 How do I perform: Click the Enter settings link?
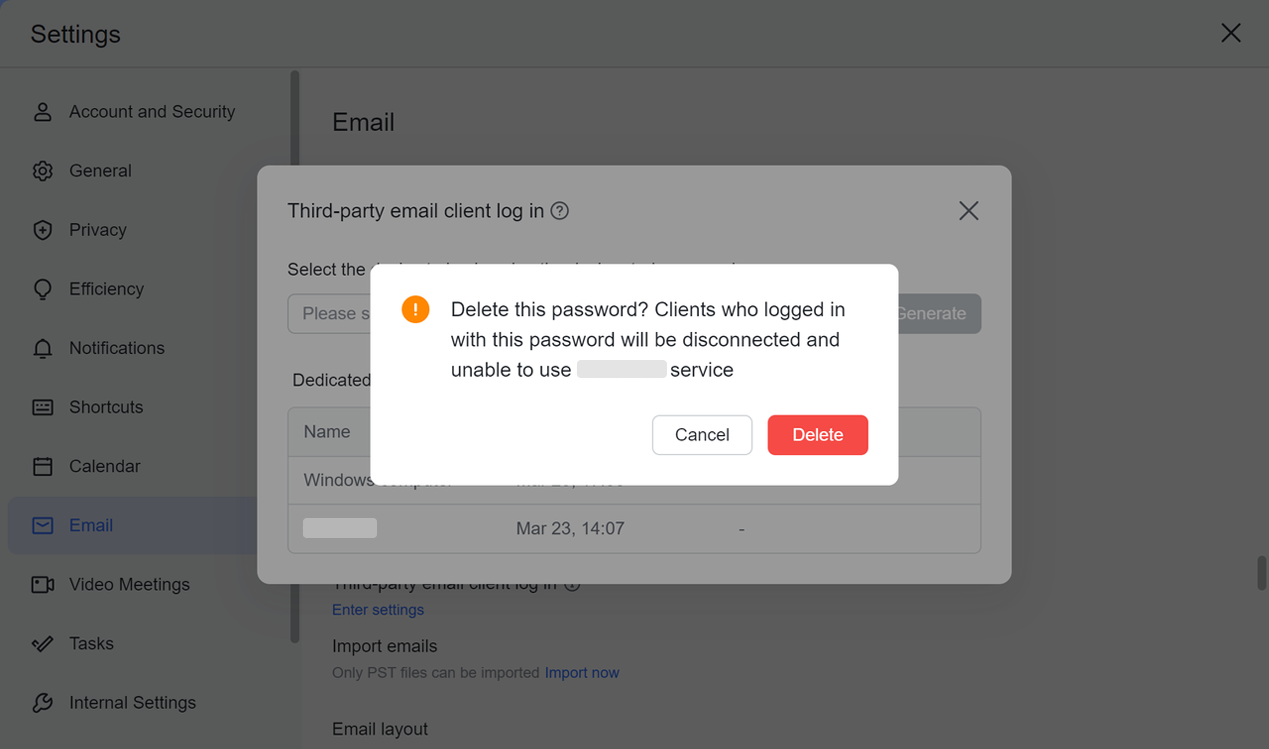(378, 610)
